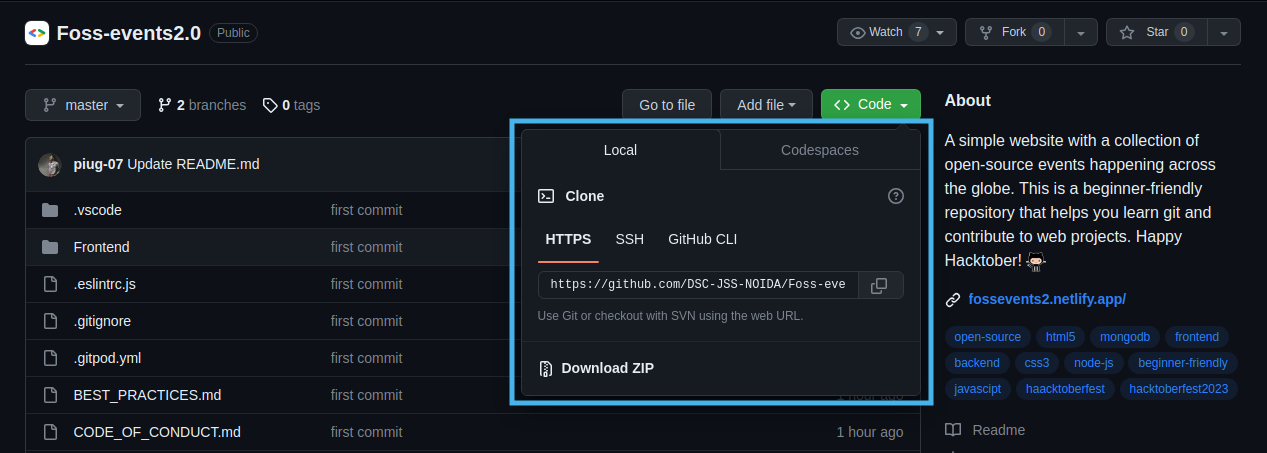The height and width of the screenshot is (453, 1267).
Task: Expand the fork options dropdown arrow
Action: coord(1079,32)
